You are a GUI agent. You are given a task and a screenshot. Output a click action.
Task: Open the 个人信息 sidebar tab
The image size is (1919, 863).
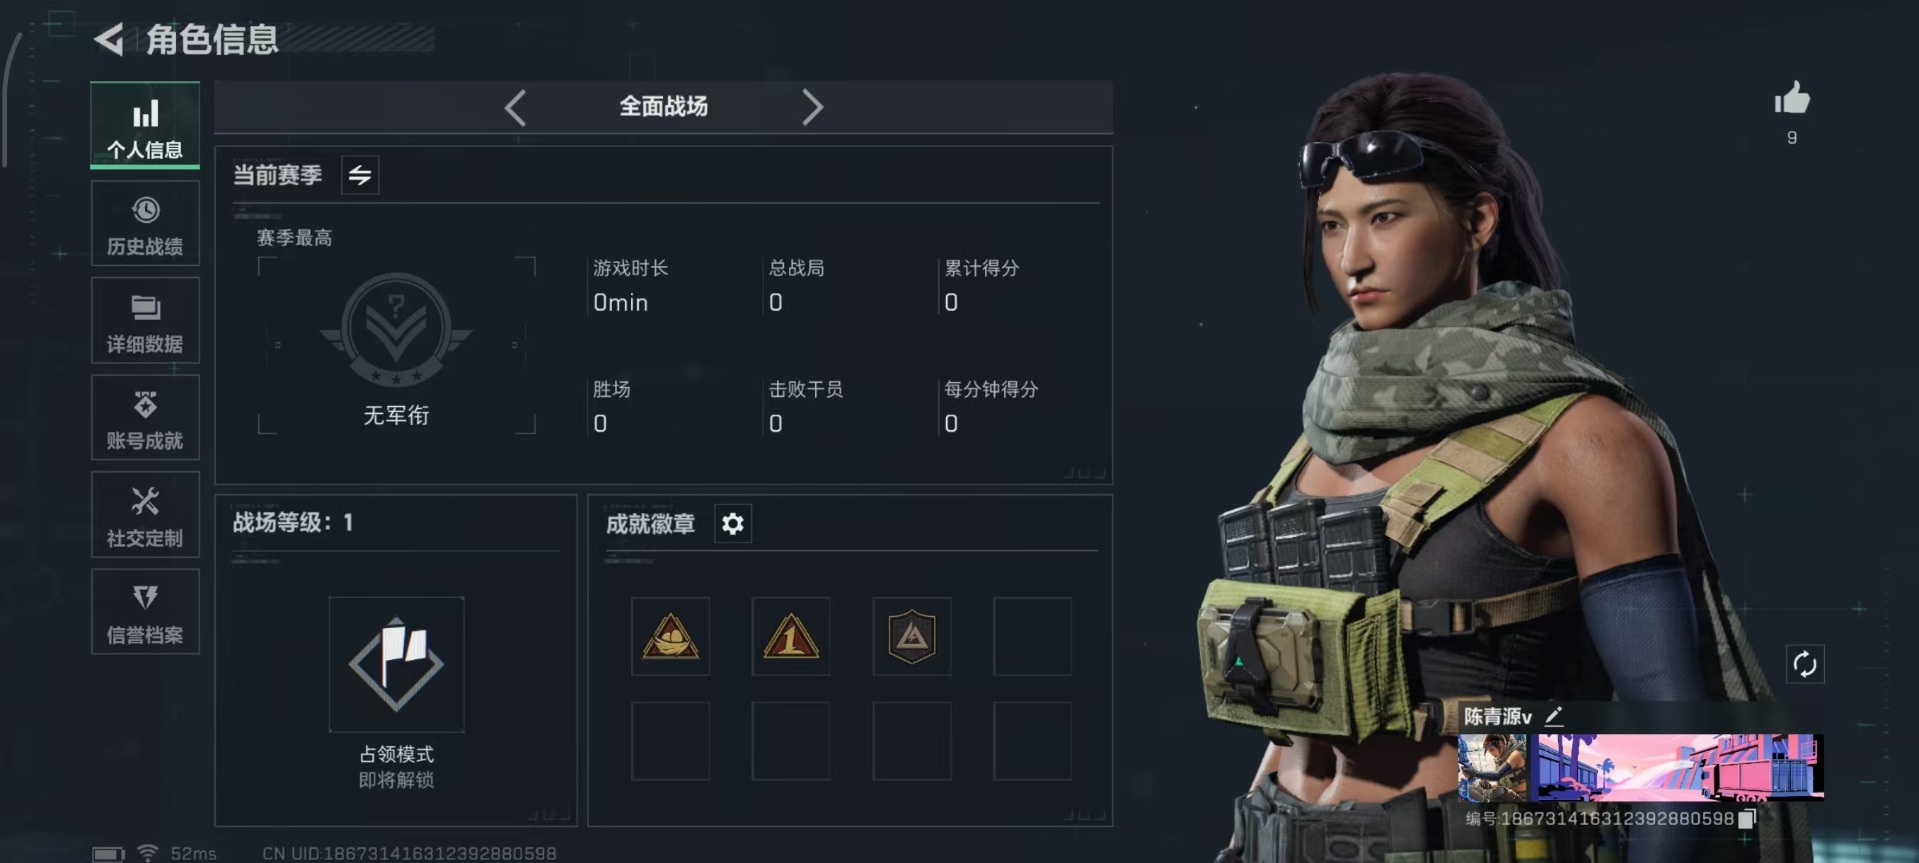pyautogui.click(x=145, y=125)
